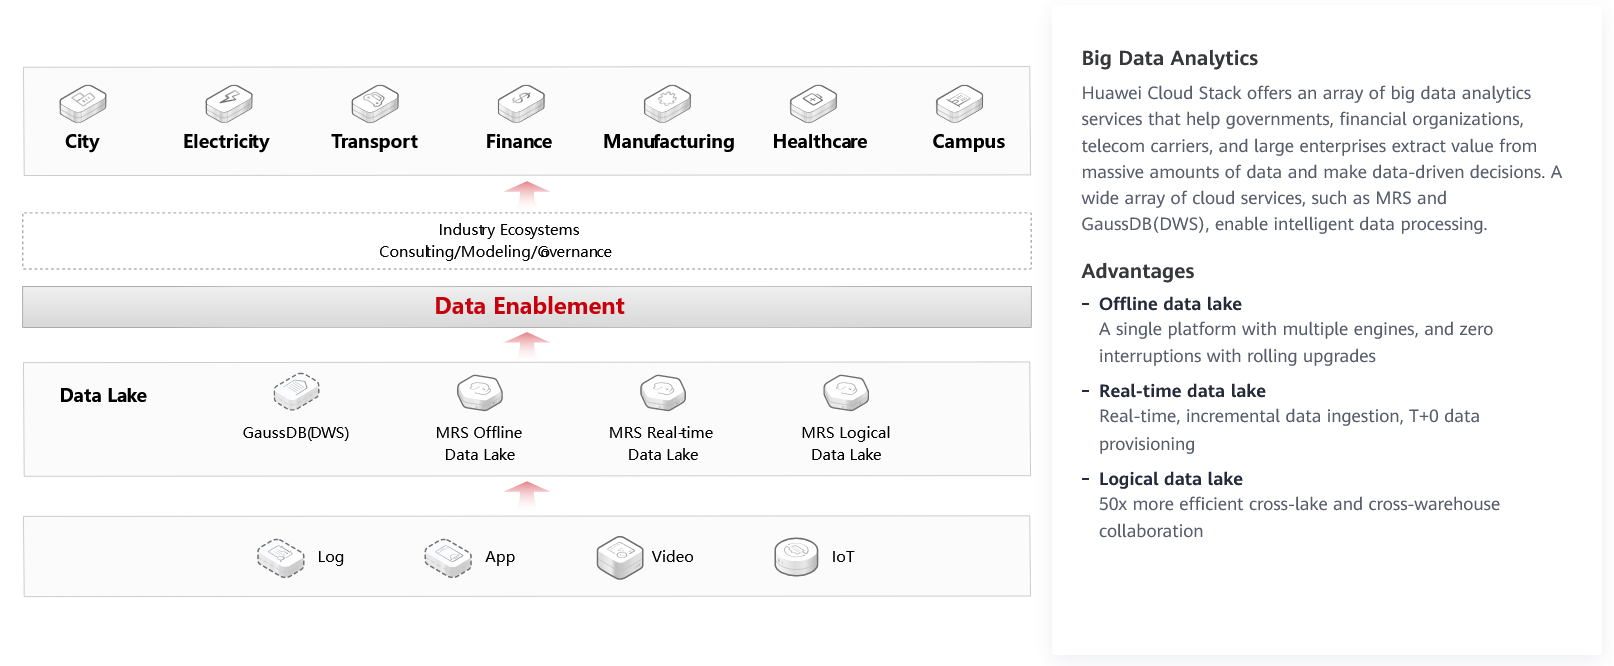Click the 'Healthcare' label

click(x=820, y=142)
